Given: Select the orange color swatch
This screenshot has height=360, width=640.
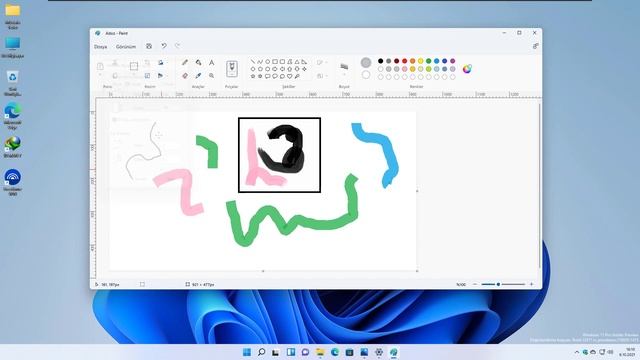Looking at the screenshot, I should 413,61.
